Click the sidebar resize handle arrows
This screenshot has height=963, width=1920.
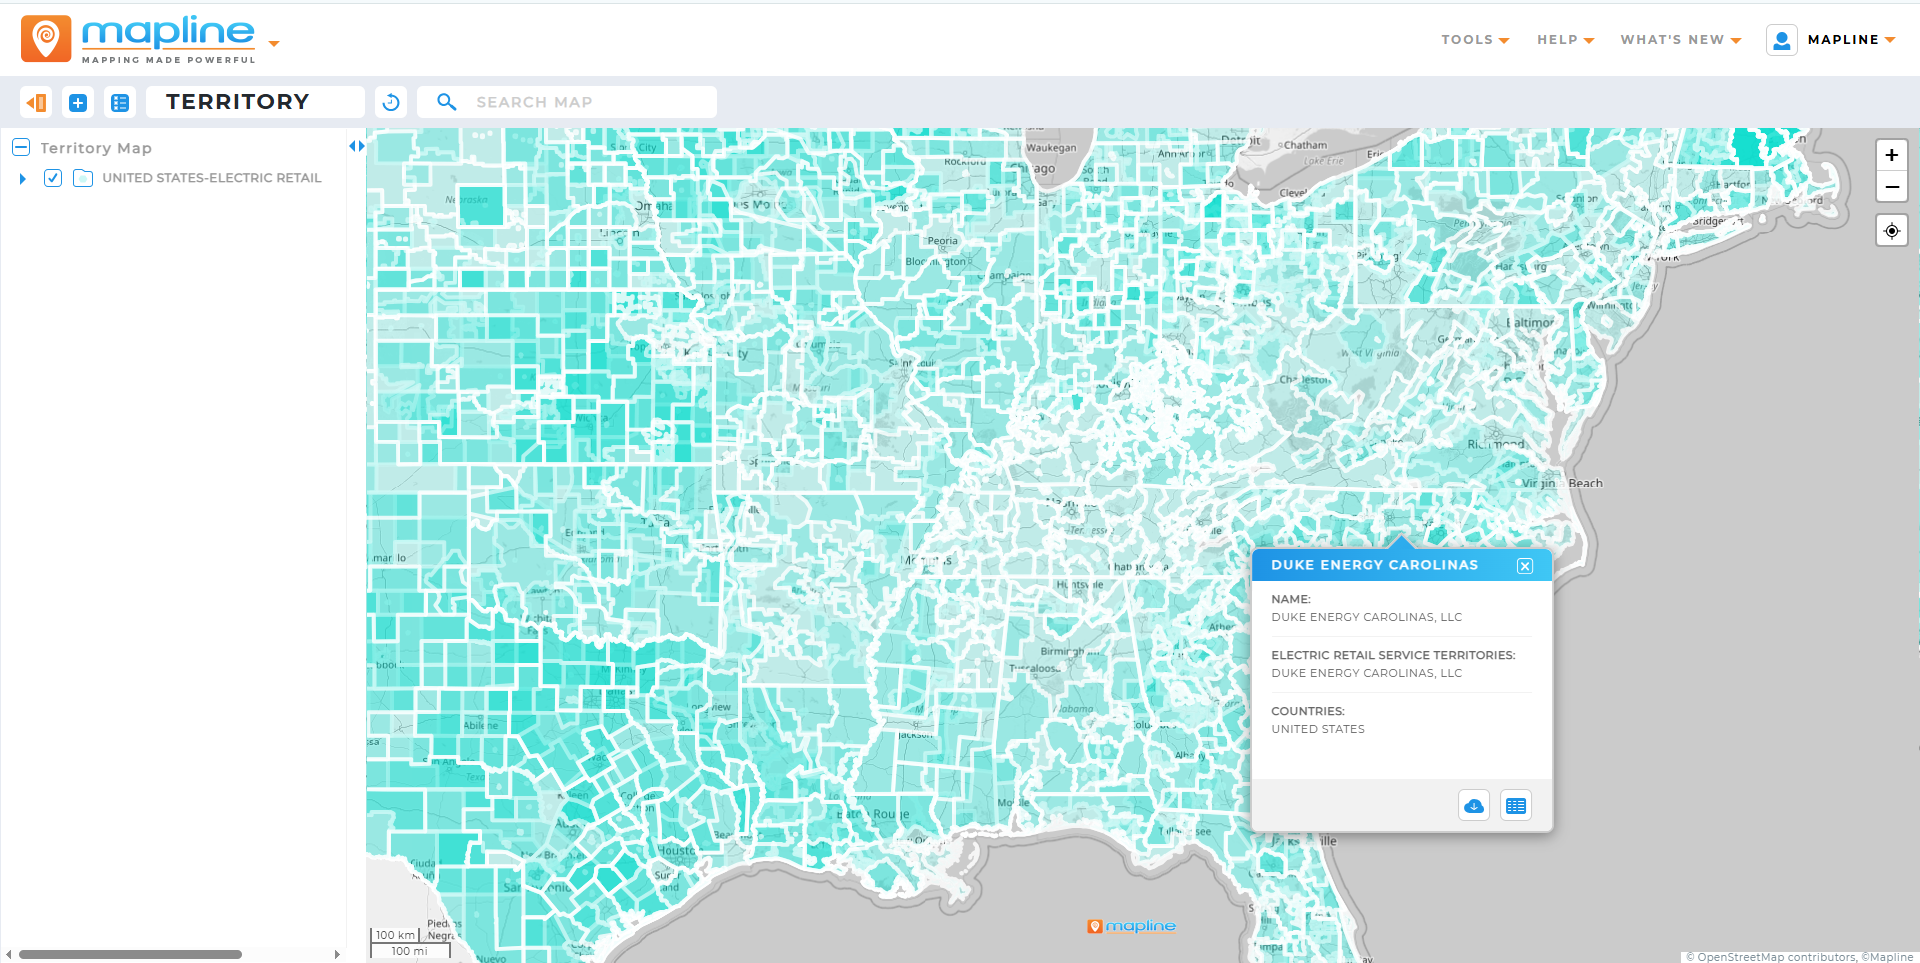357,146
